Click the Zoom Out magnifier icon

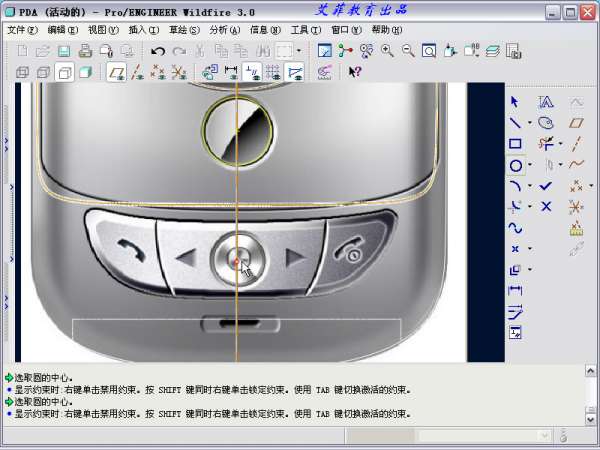point(408,51)
